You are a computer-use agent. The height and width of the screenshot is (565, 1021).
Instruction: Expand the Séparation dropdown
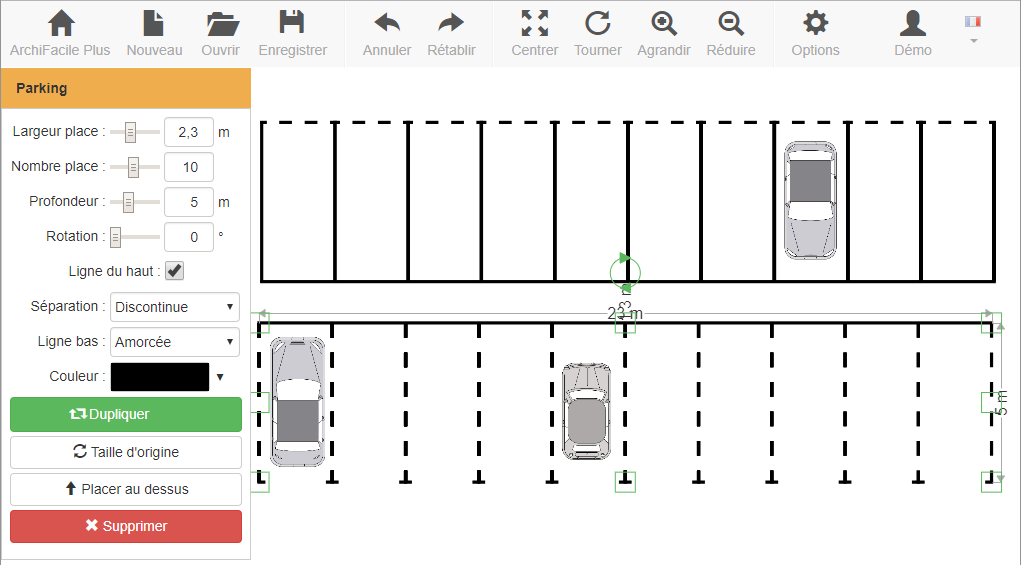[x=175, y=307]
